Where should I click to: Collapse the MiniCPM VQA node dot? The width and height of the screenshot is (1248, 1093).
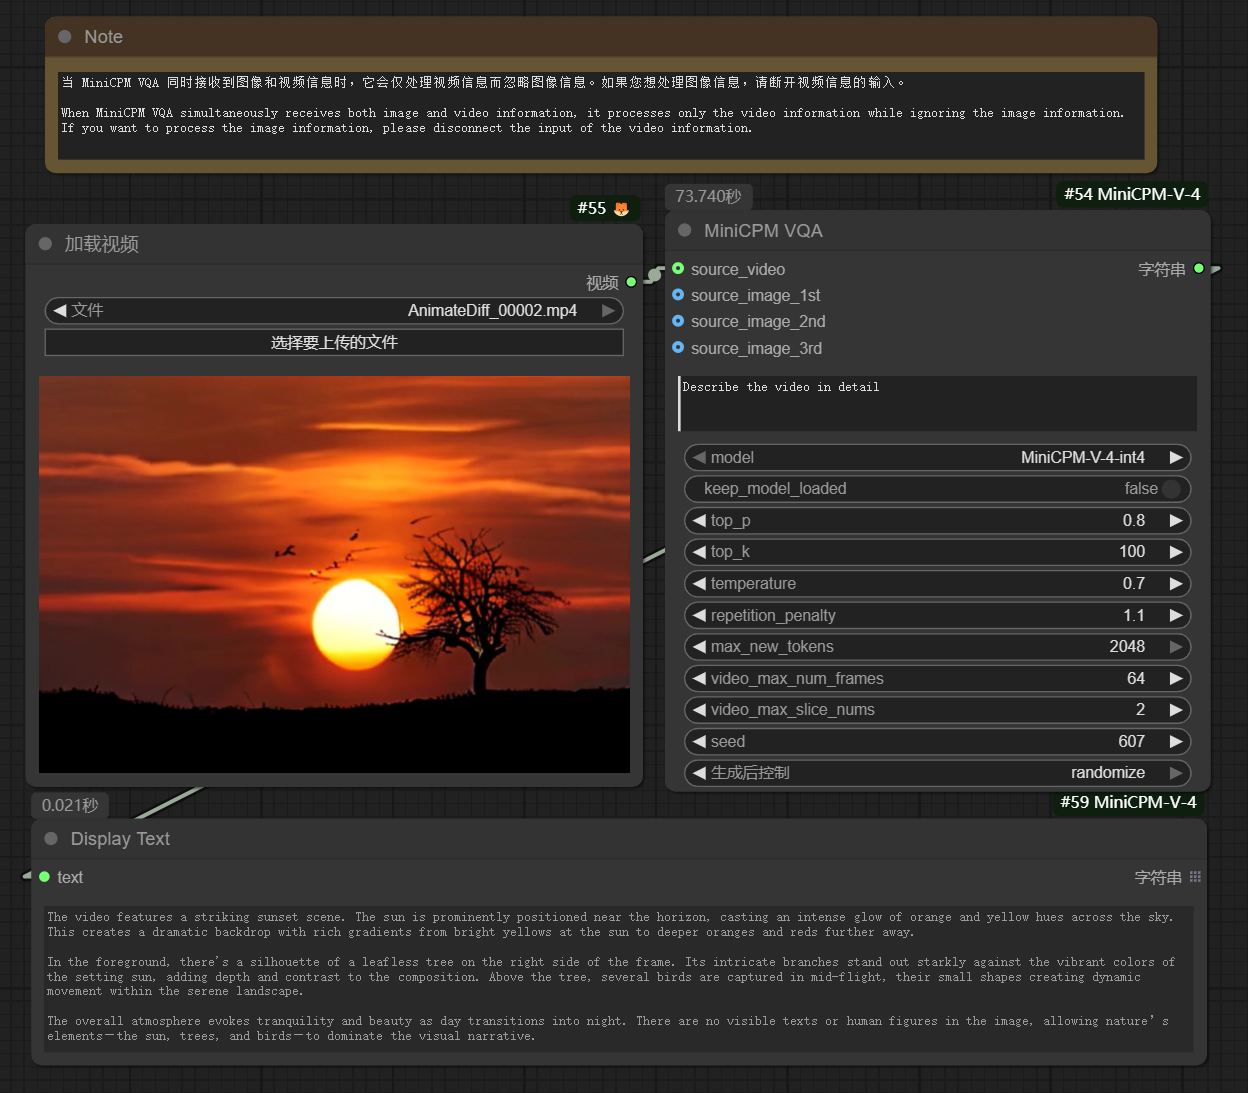(685, 231)
